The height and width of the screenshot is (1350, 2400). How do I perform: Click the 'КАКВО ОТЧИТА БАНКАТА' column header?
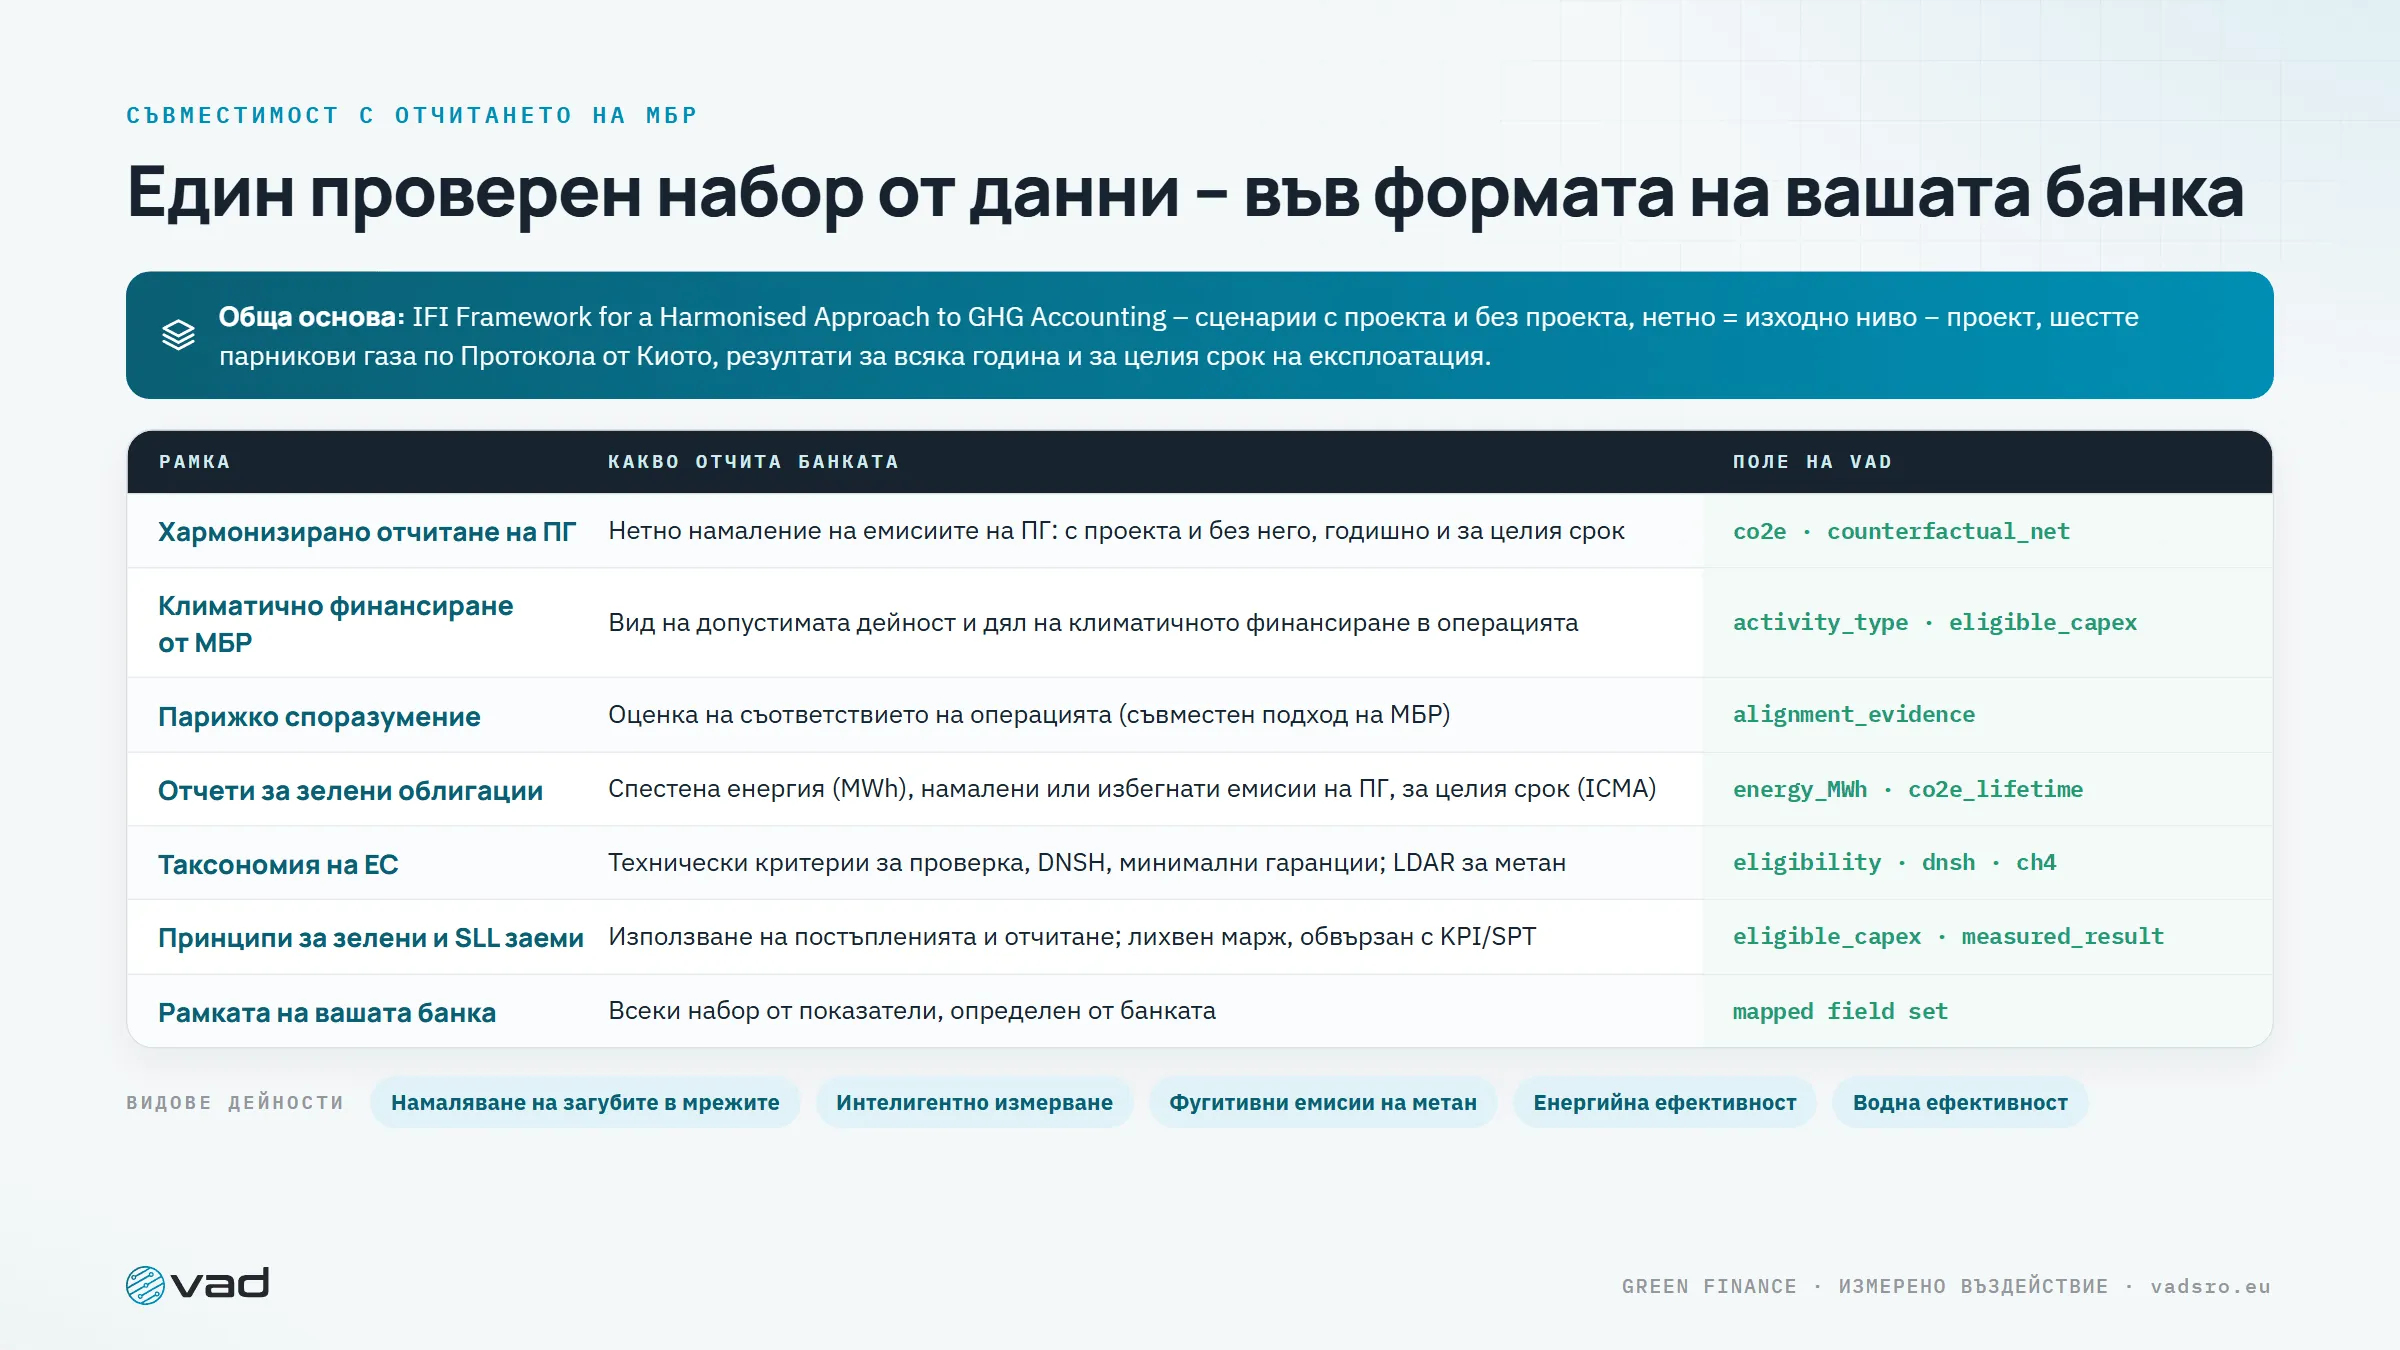pos(754,462)
